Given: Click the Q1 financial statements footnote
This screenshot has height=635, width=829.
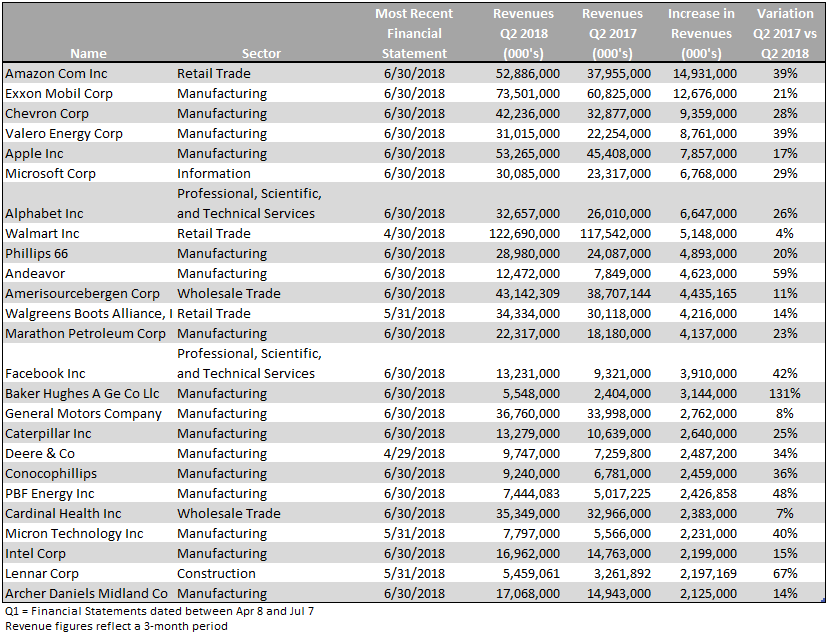Looking at the screenshot, I should (159, 611).
